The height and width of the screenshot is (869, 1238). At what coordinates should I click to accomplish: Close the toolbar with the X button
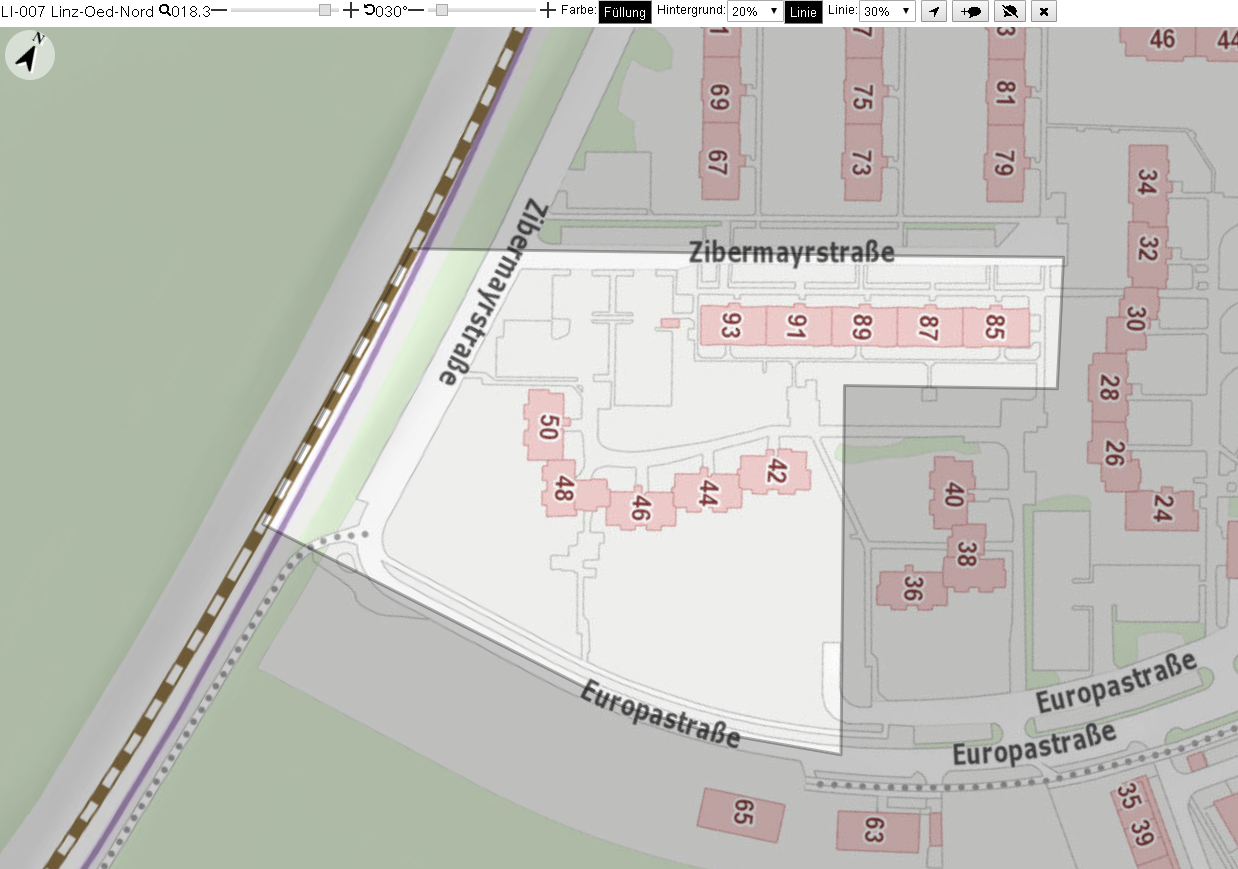click(x=1044, y=11)
